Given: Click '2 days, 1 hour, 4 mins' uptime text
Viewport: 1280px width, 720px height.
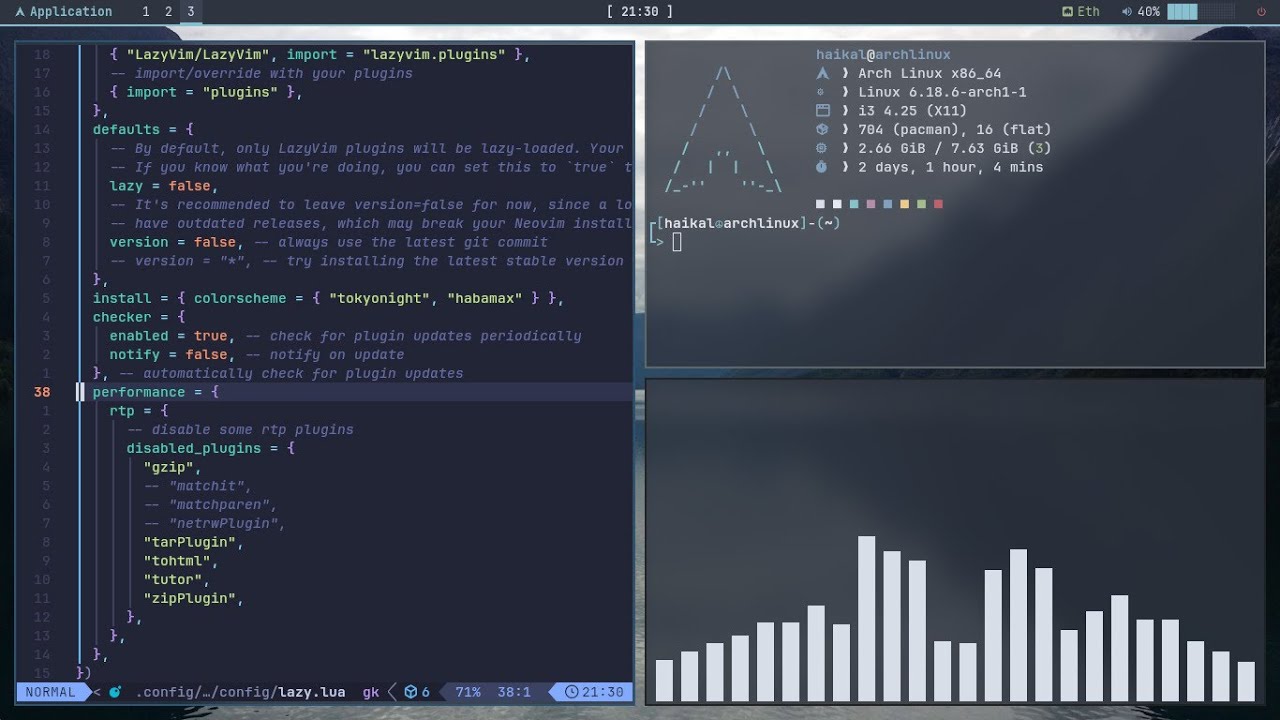Looking at the screenshot, I should (x=950, y=167).
